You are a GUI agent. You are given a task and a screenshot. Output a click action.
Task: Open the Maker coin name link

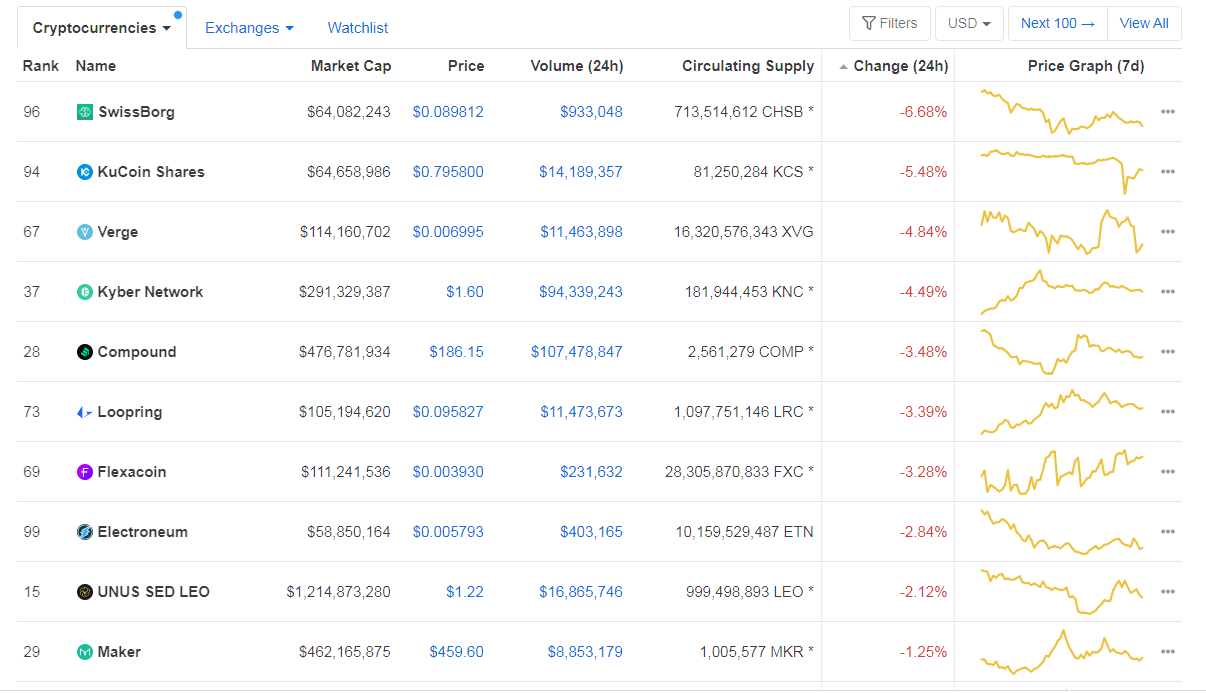(119, 652)
